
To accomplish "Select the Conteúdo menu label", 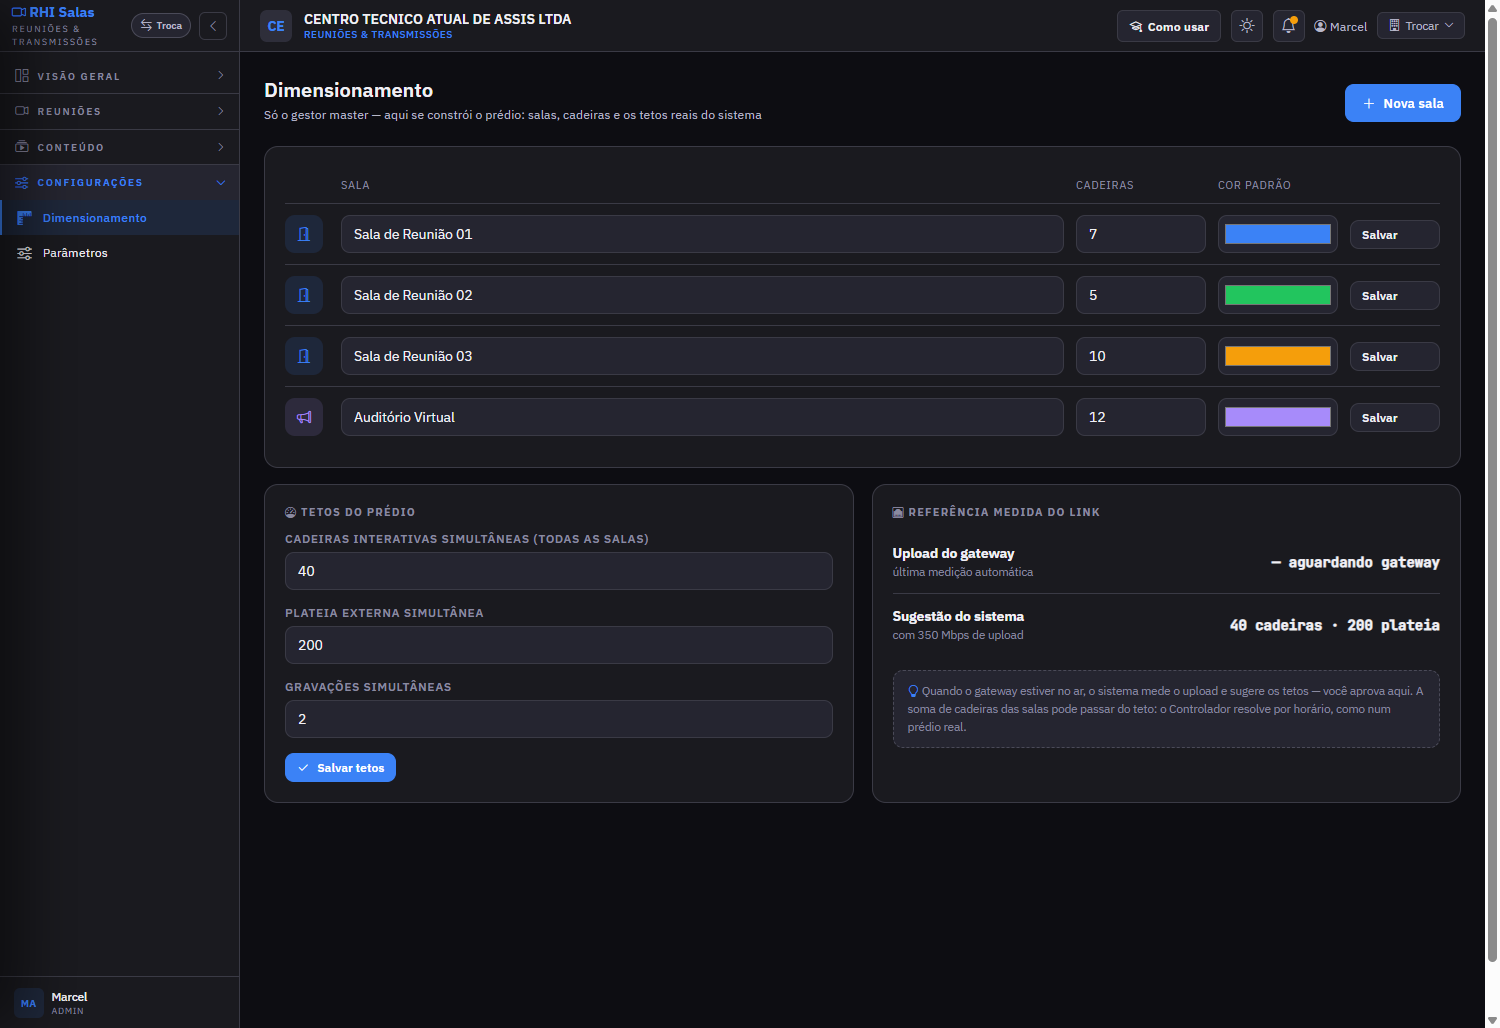I will click(70, 147).
